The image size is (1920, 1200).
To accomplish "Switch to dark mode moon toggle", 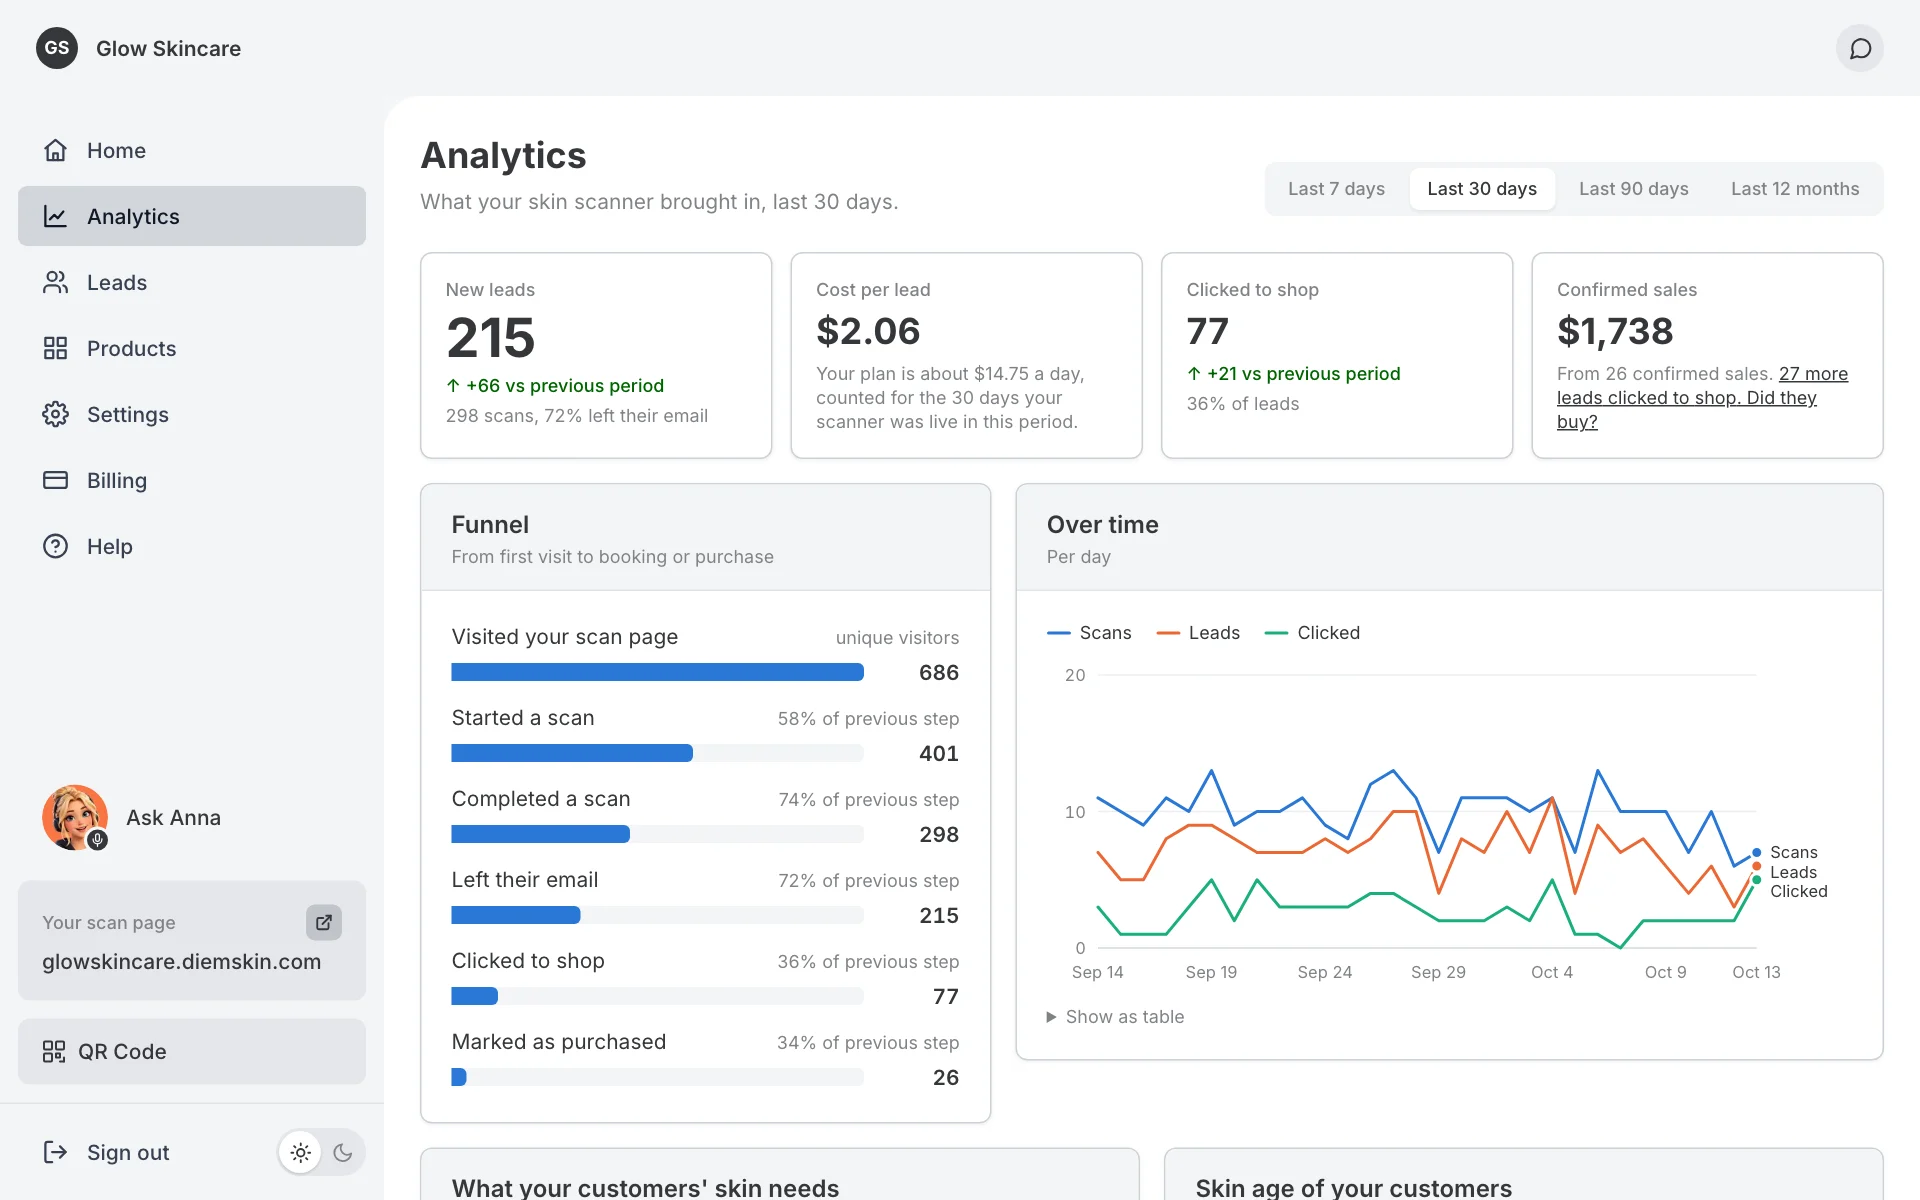I will (343, 1153).
